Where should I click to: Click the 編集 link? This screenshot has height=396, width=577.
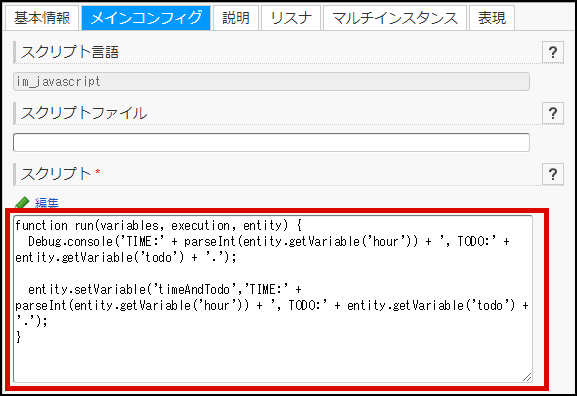click(x=47, y=203)
